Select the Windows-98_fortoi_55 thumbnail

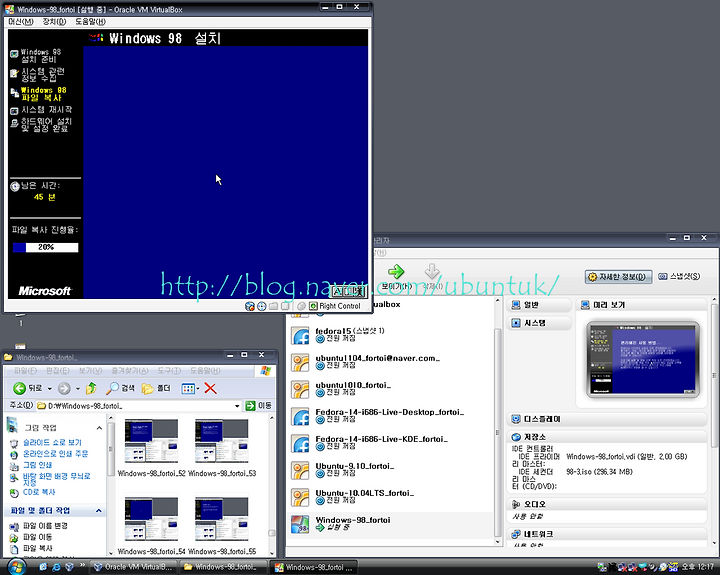[x=221, y=518]
